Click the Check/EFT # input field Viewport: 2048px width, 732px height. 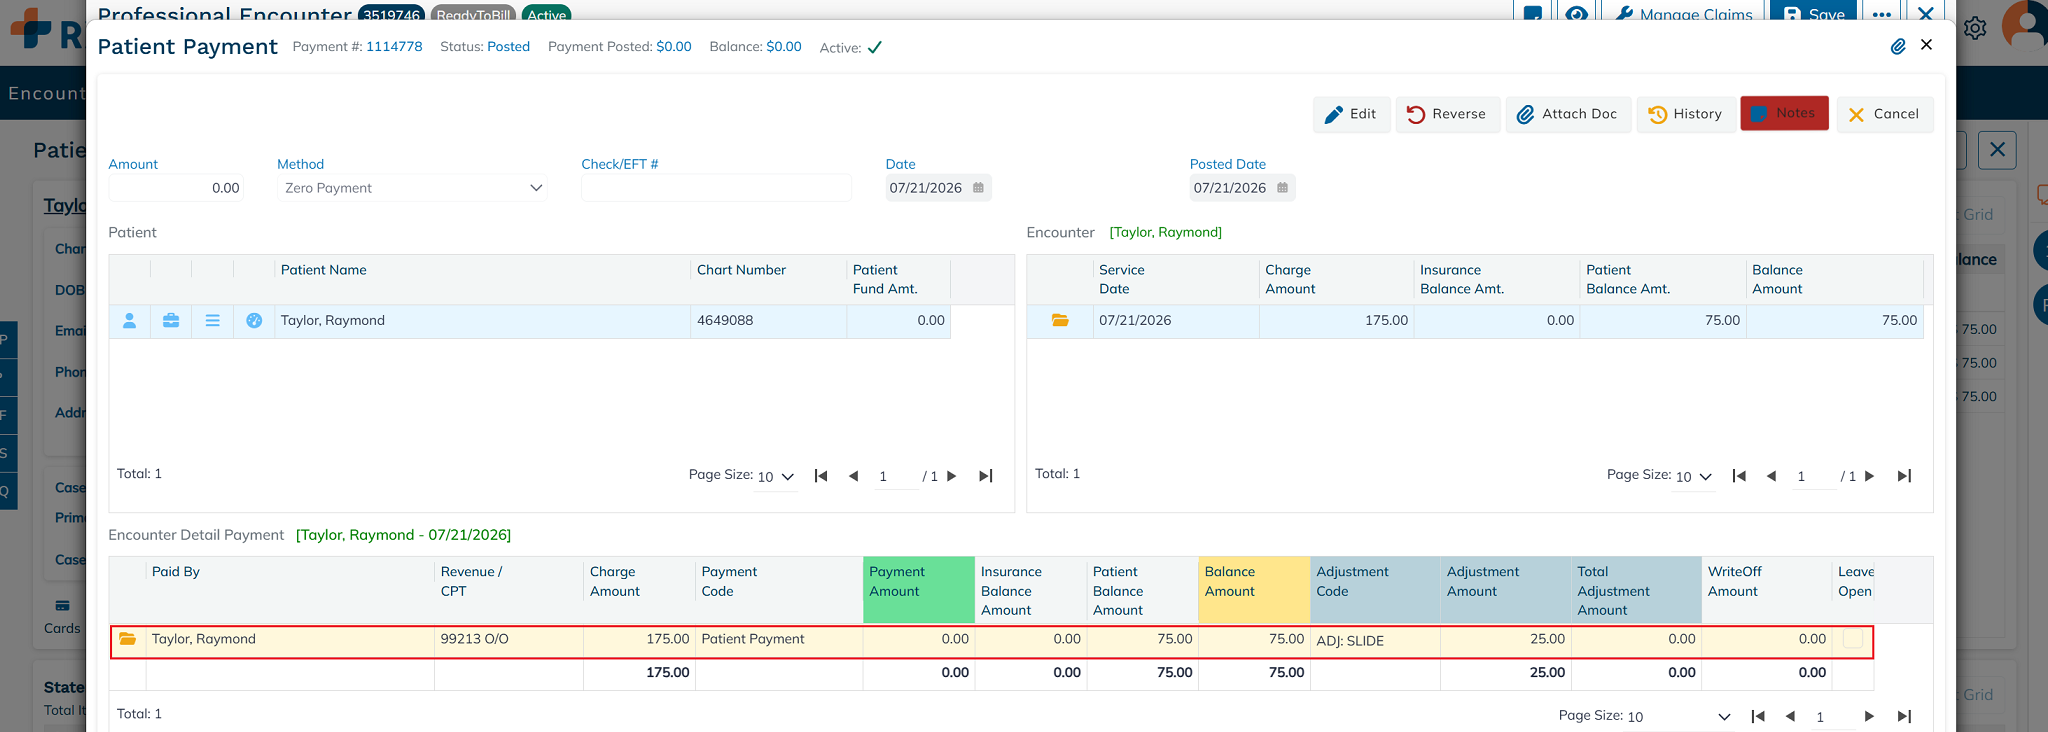click(716, 188)
